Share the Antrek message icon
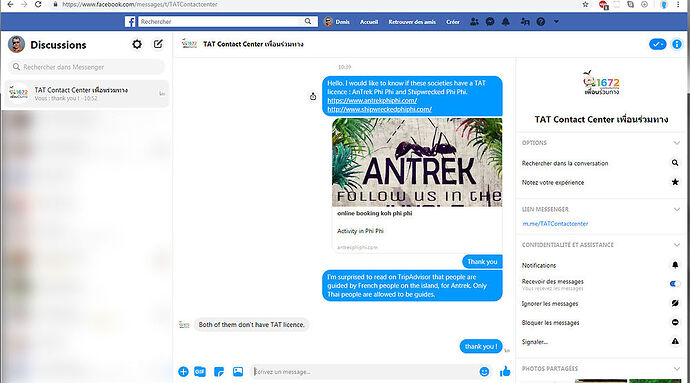 click(x=313, y=96)
